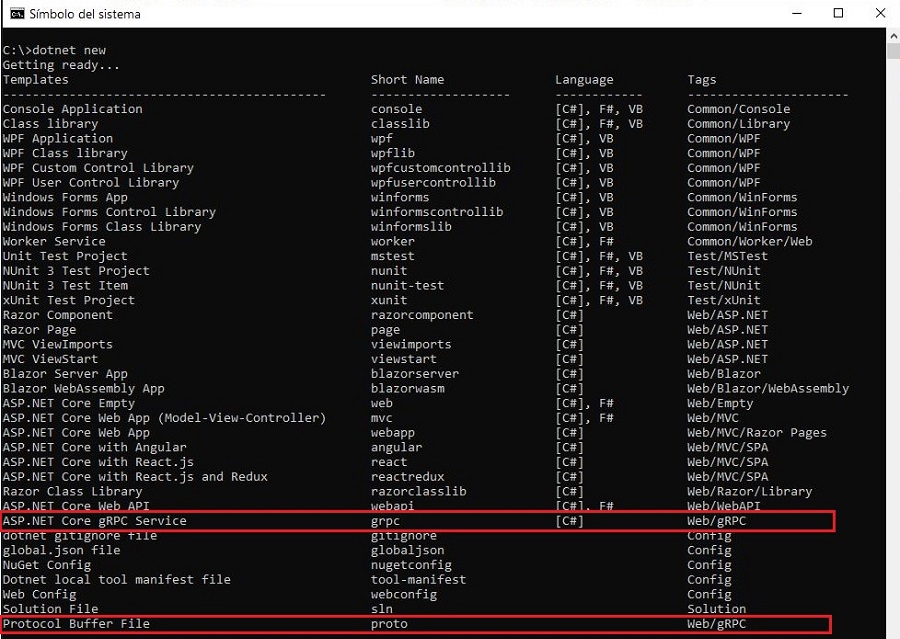This screenshot has width=900, height=639.
Task: Click 'Protocol Buffer File' template name
Action: (76, 623)
